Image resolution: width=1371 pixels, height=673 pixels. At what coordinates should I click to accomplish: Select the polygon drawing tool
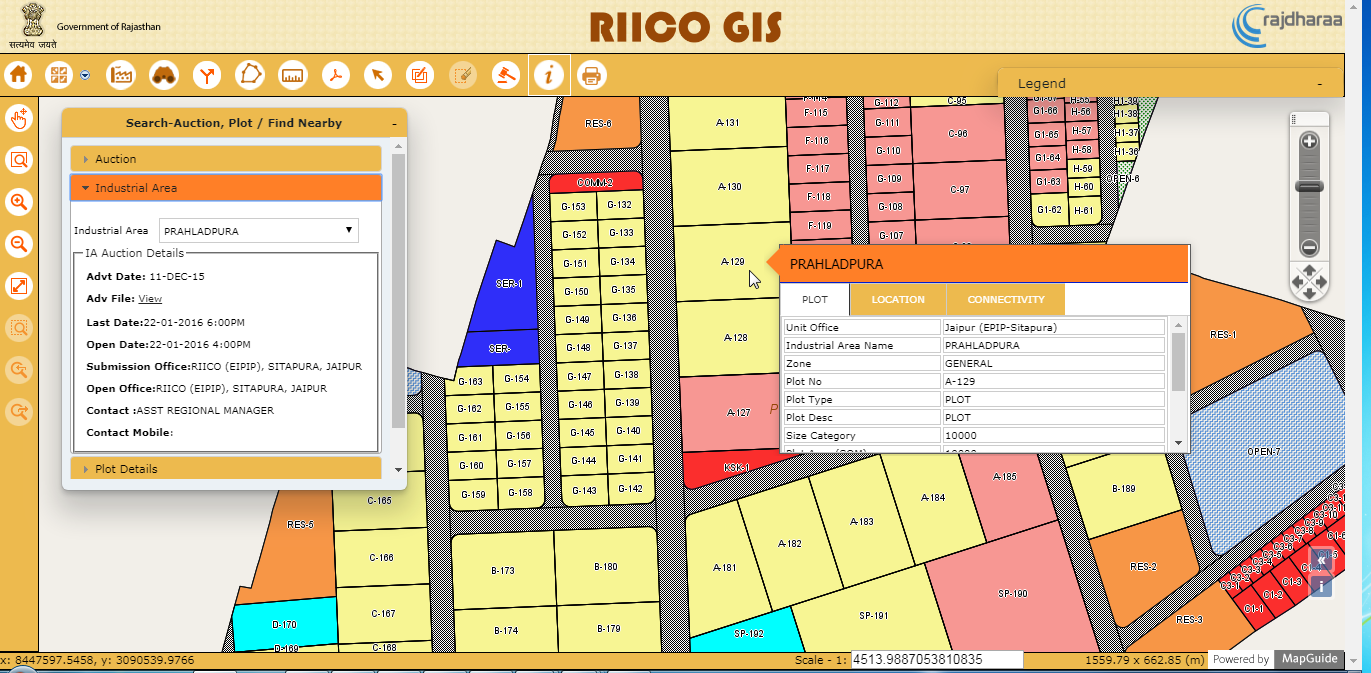(x=249, y=75)
